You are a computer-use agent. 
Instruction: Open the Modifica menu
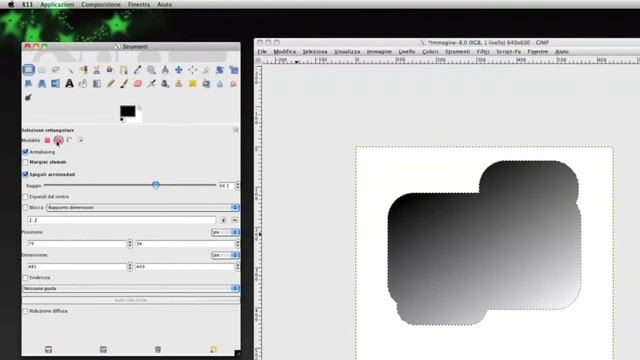tap(284, 52)
